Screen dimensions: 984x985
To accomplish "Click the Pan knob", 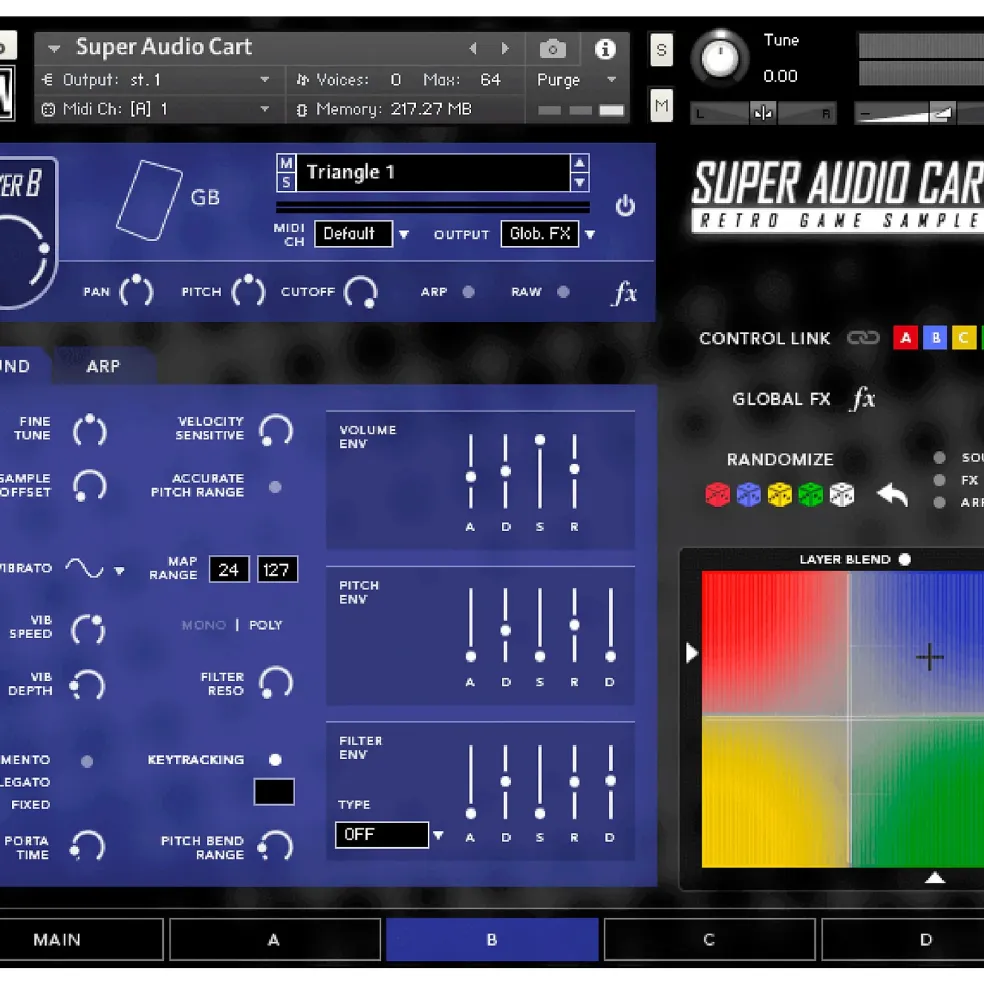I will pyautogui.click(x=136, y=291).
